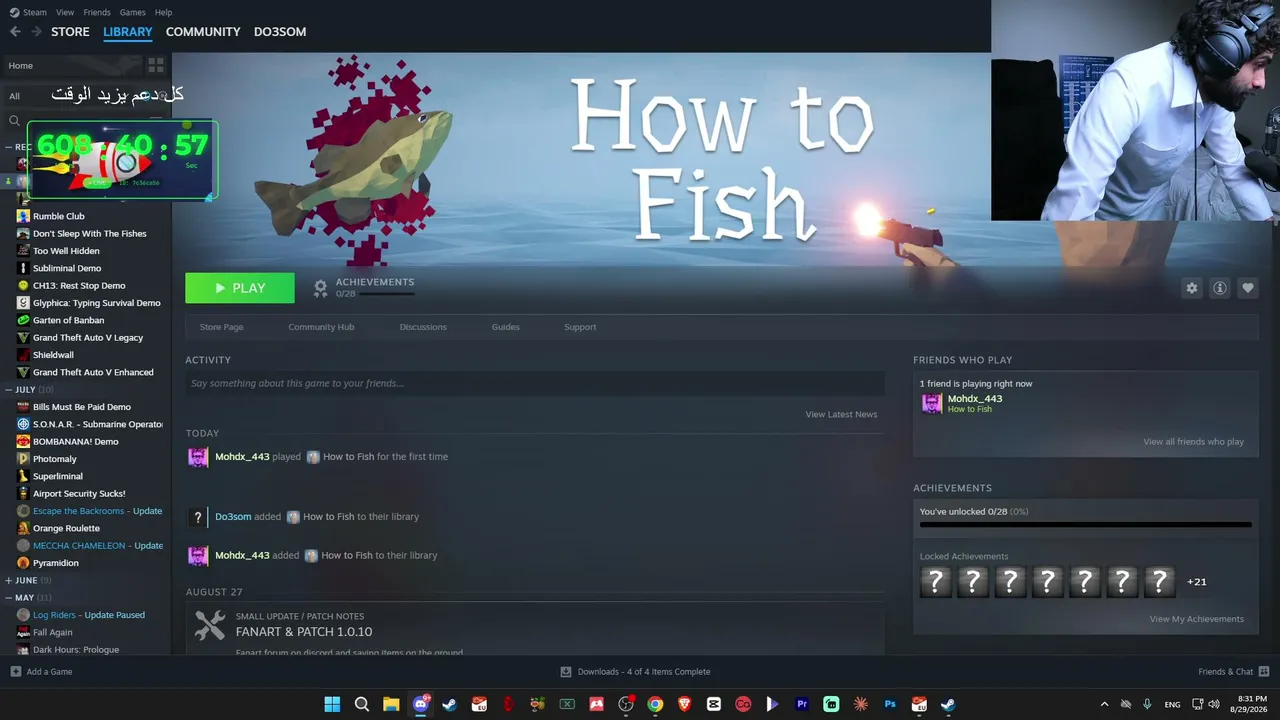Switch to the LIBRARY tab

[128, 32]
